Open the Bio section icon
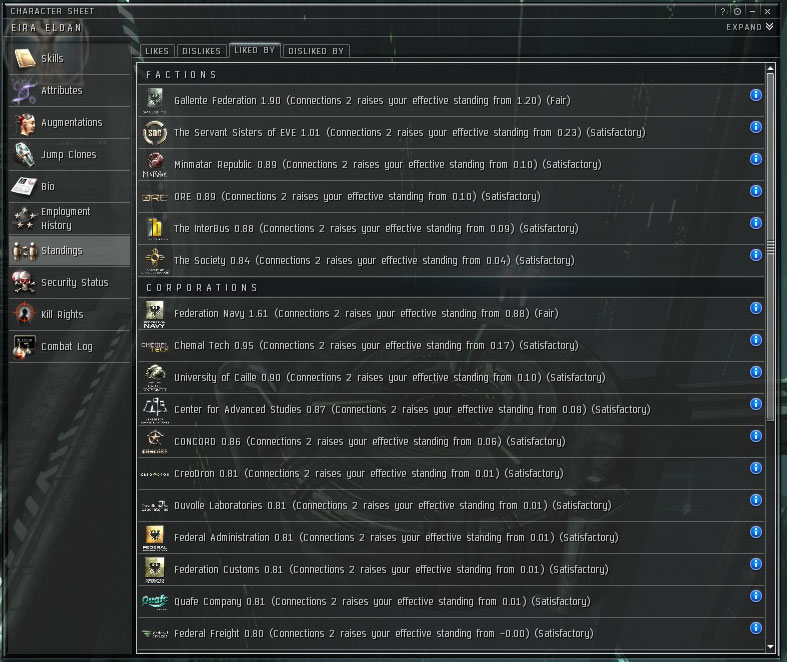 (24, 187)
